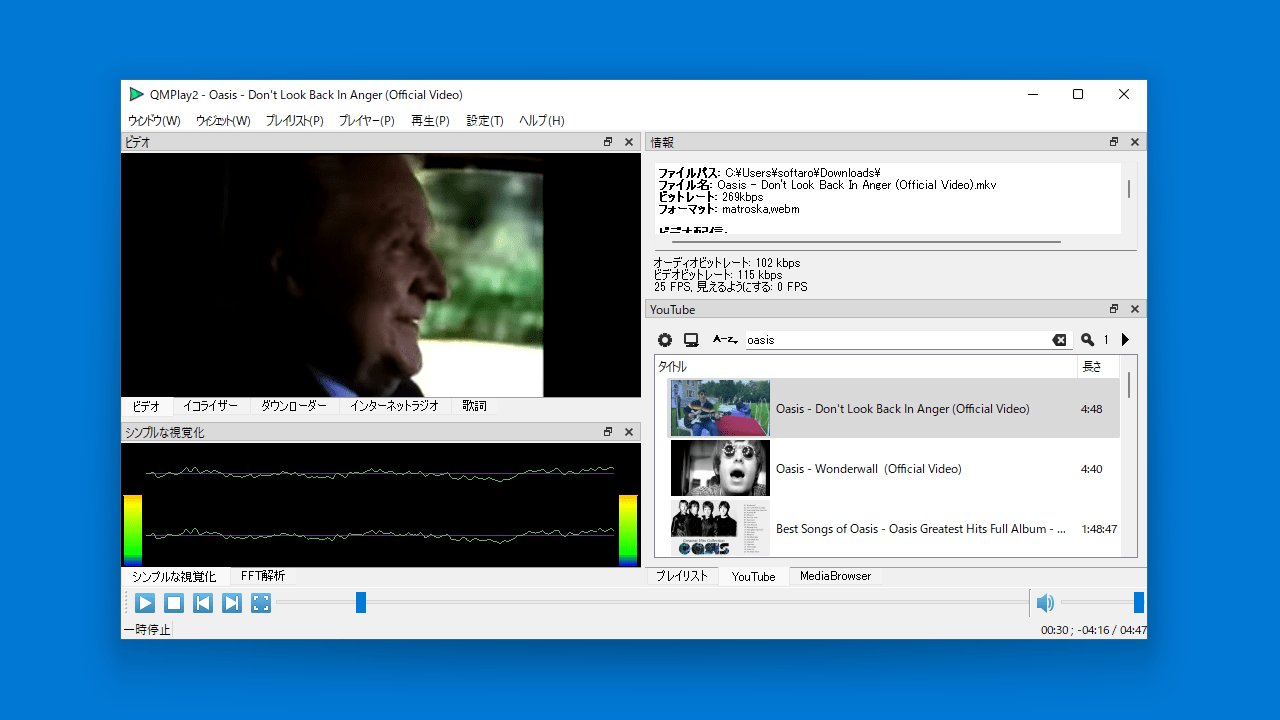Float the シンプルな視覚化 panel

click(608, 432)
